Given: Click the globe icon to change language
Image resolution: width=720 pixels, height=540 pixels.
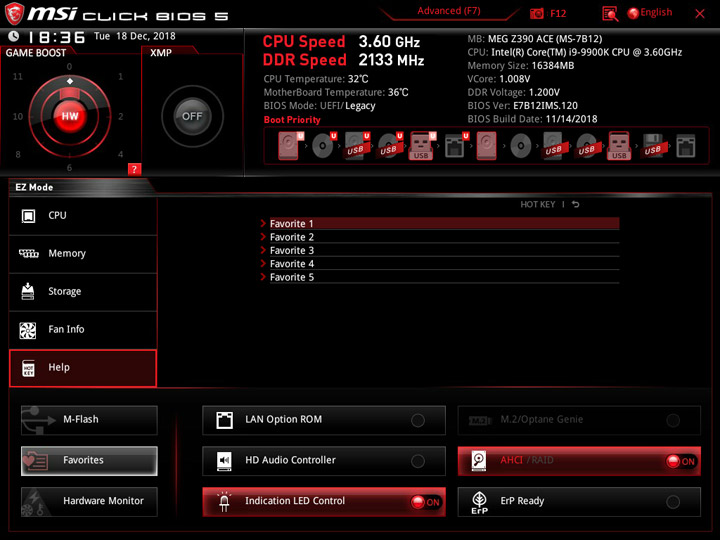Looking at the screenshot, I should [633, 13].
